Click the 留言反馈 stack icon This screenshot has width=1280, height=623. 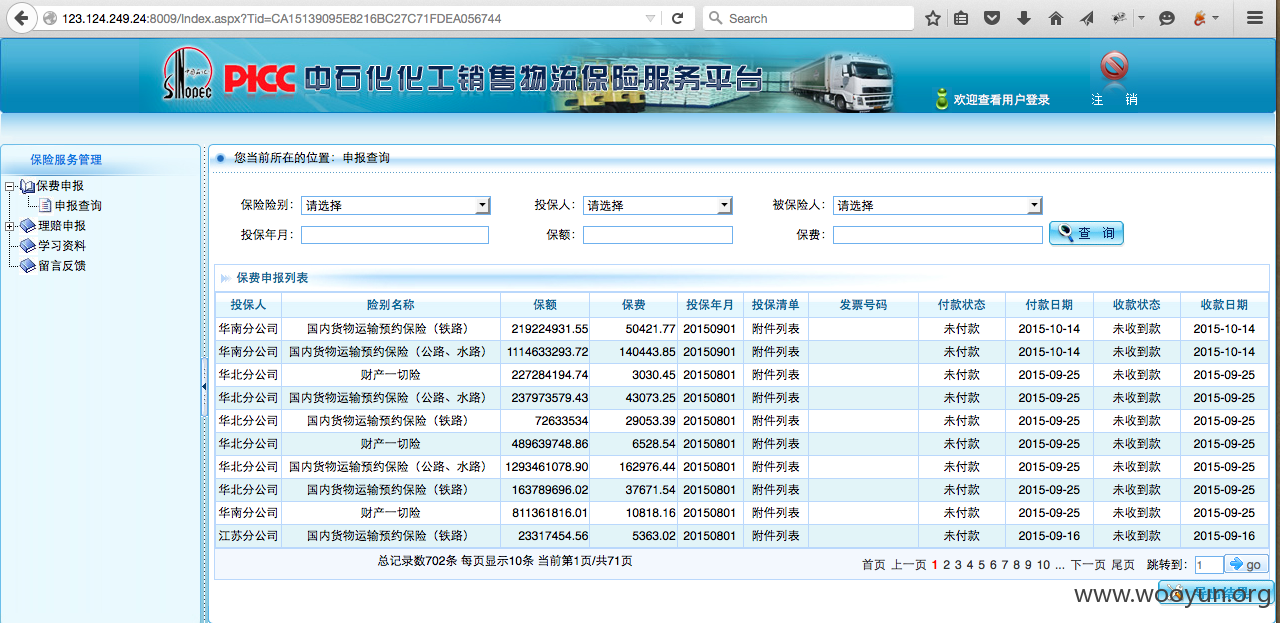tap(27, 266)
